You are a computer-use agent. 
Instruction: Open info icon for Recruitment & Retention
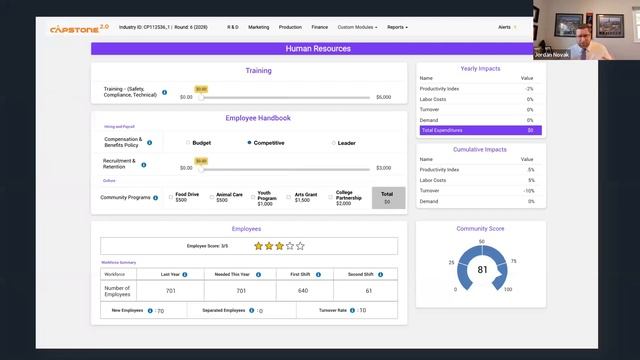coord(144,165)
